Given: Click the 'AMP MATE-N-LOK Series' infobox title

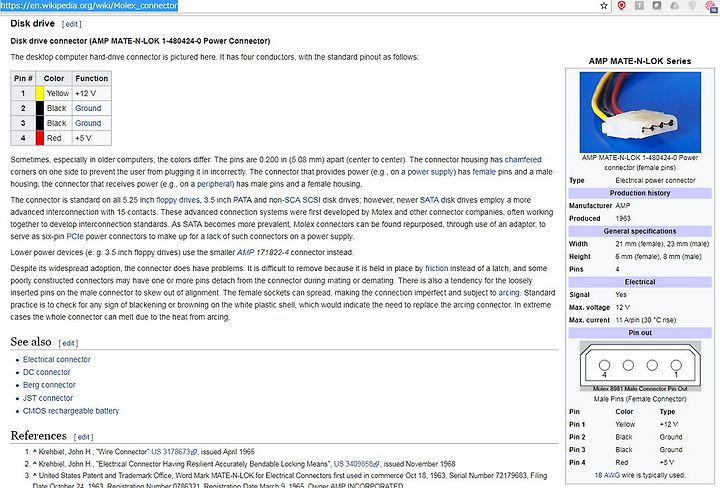Looking at the screenshot, I should 640,61.
